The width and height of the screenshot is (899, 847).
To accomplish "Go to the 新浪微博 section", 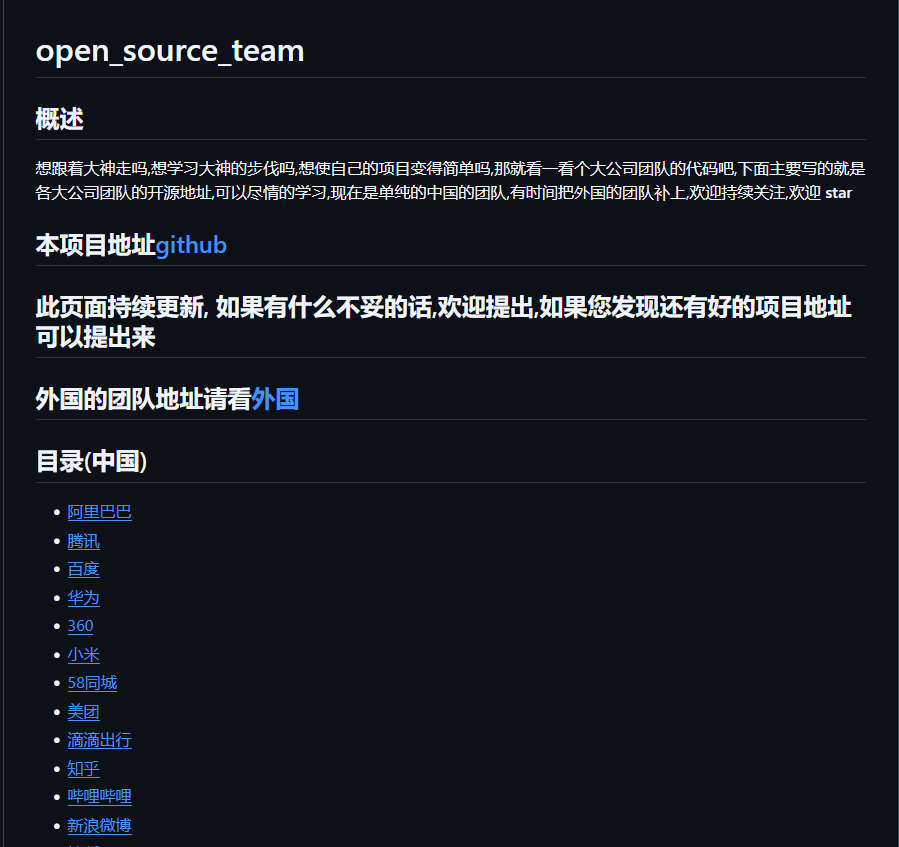I will tap(100, 825).
